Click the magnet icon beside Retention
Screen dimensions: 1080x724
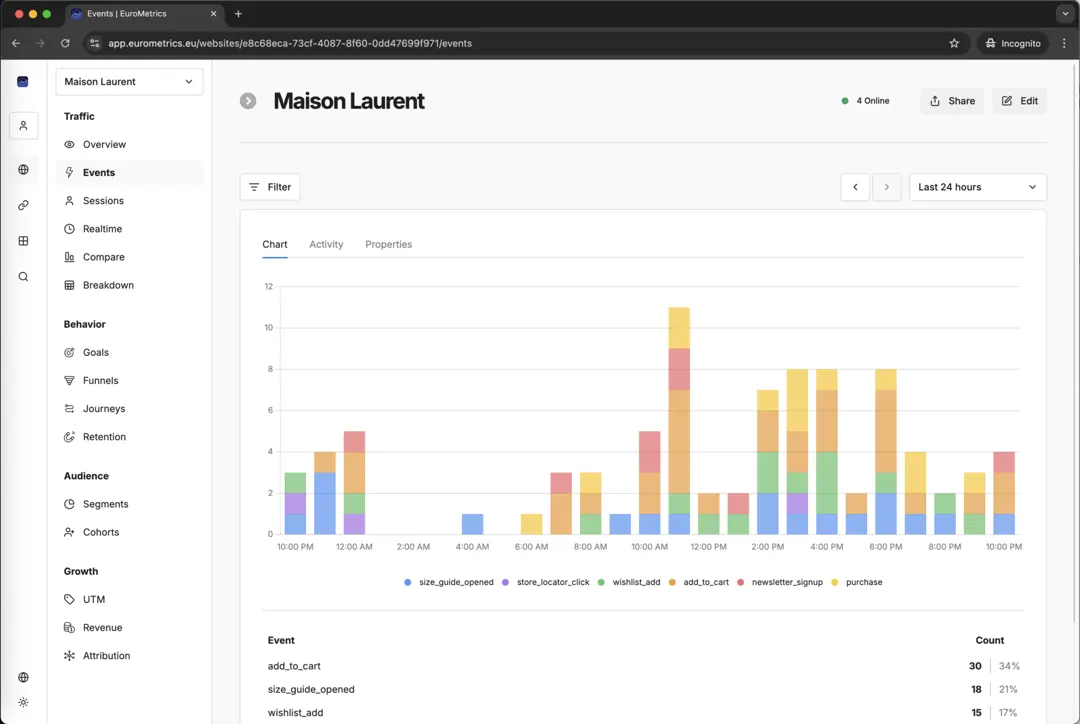pyautogui.click(x=69, y=437)
